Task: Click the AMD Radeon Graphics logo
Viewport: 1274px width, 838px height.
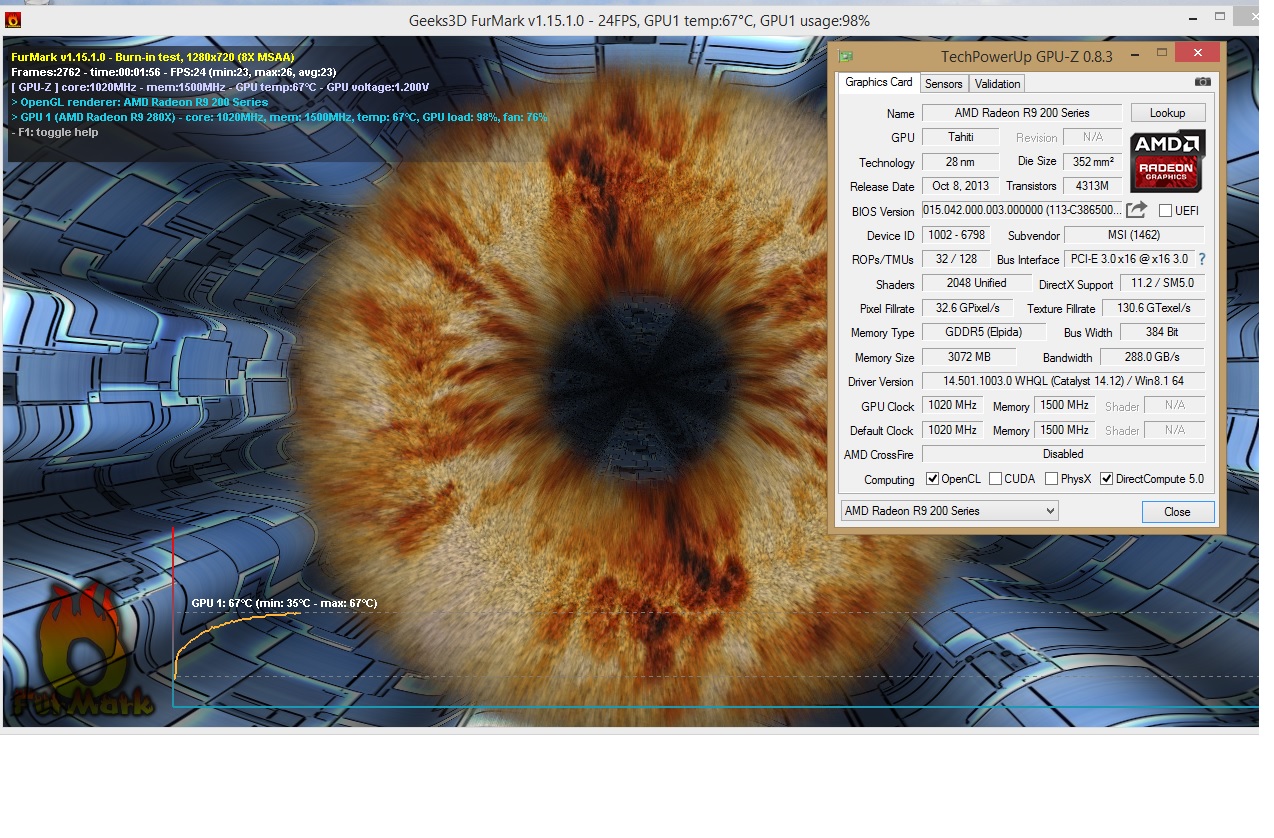Action: click(x=1167, y=160)
